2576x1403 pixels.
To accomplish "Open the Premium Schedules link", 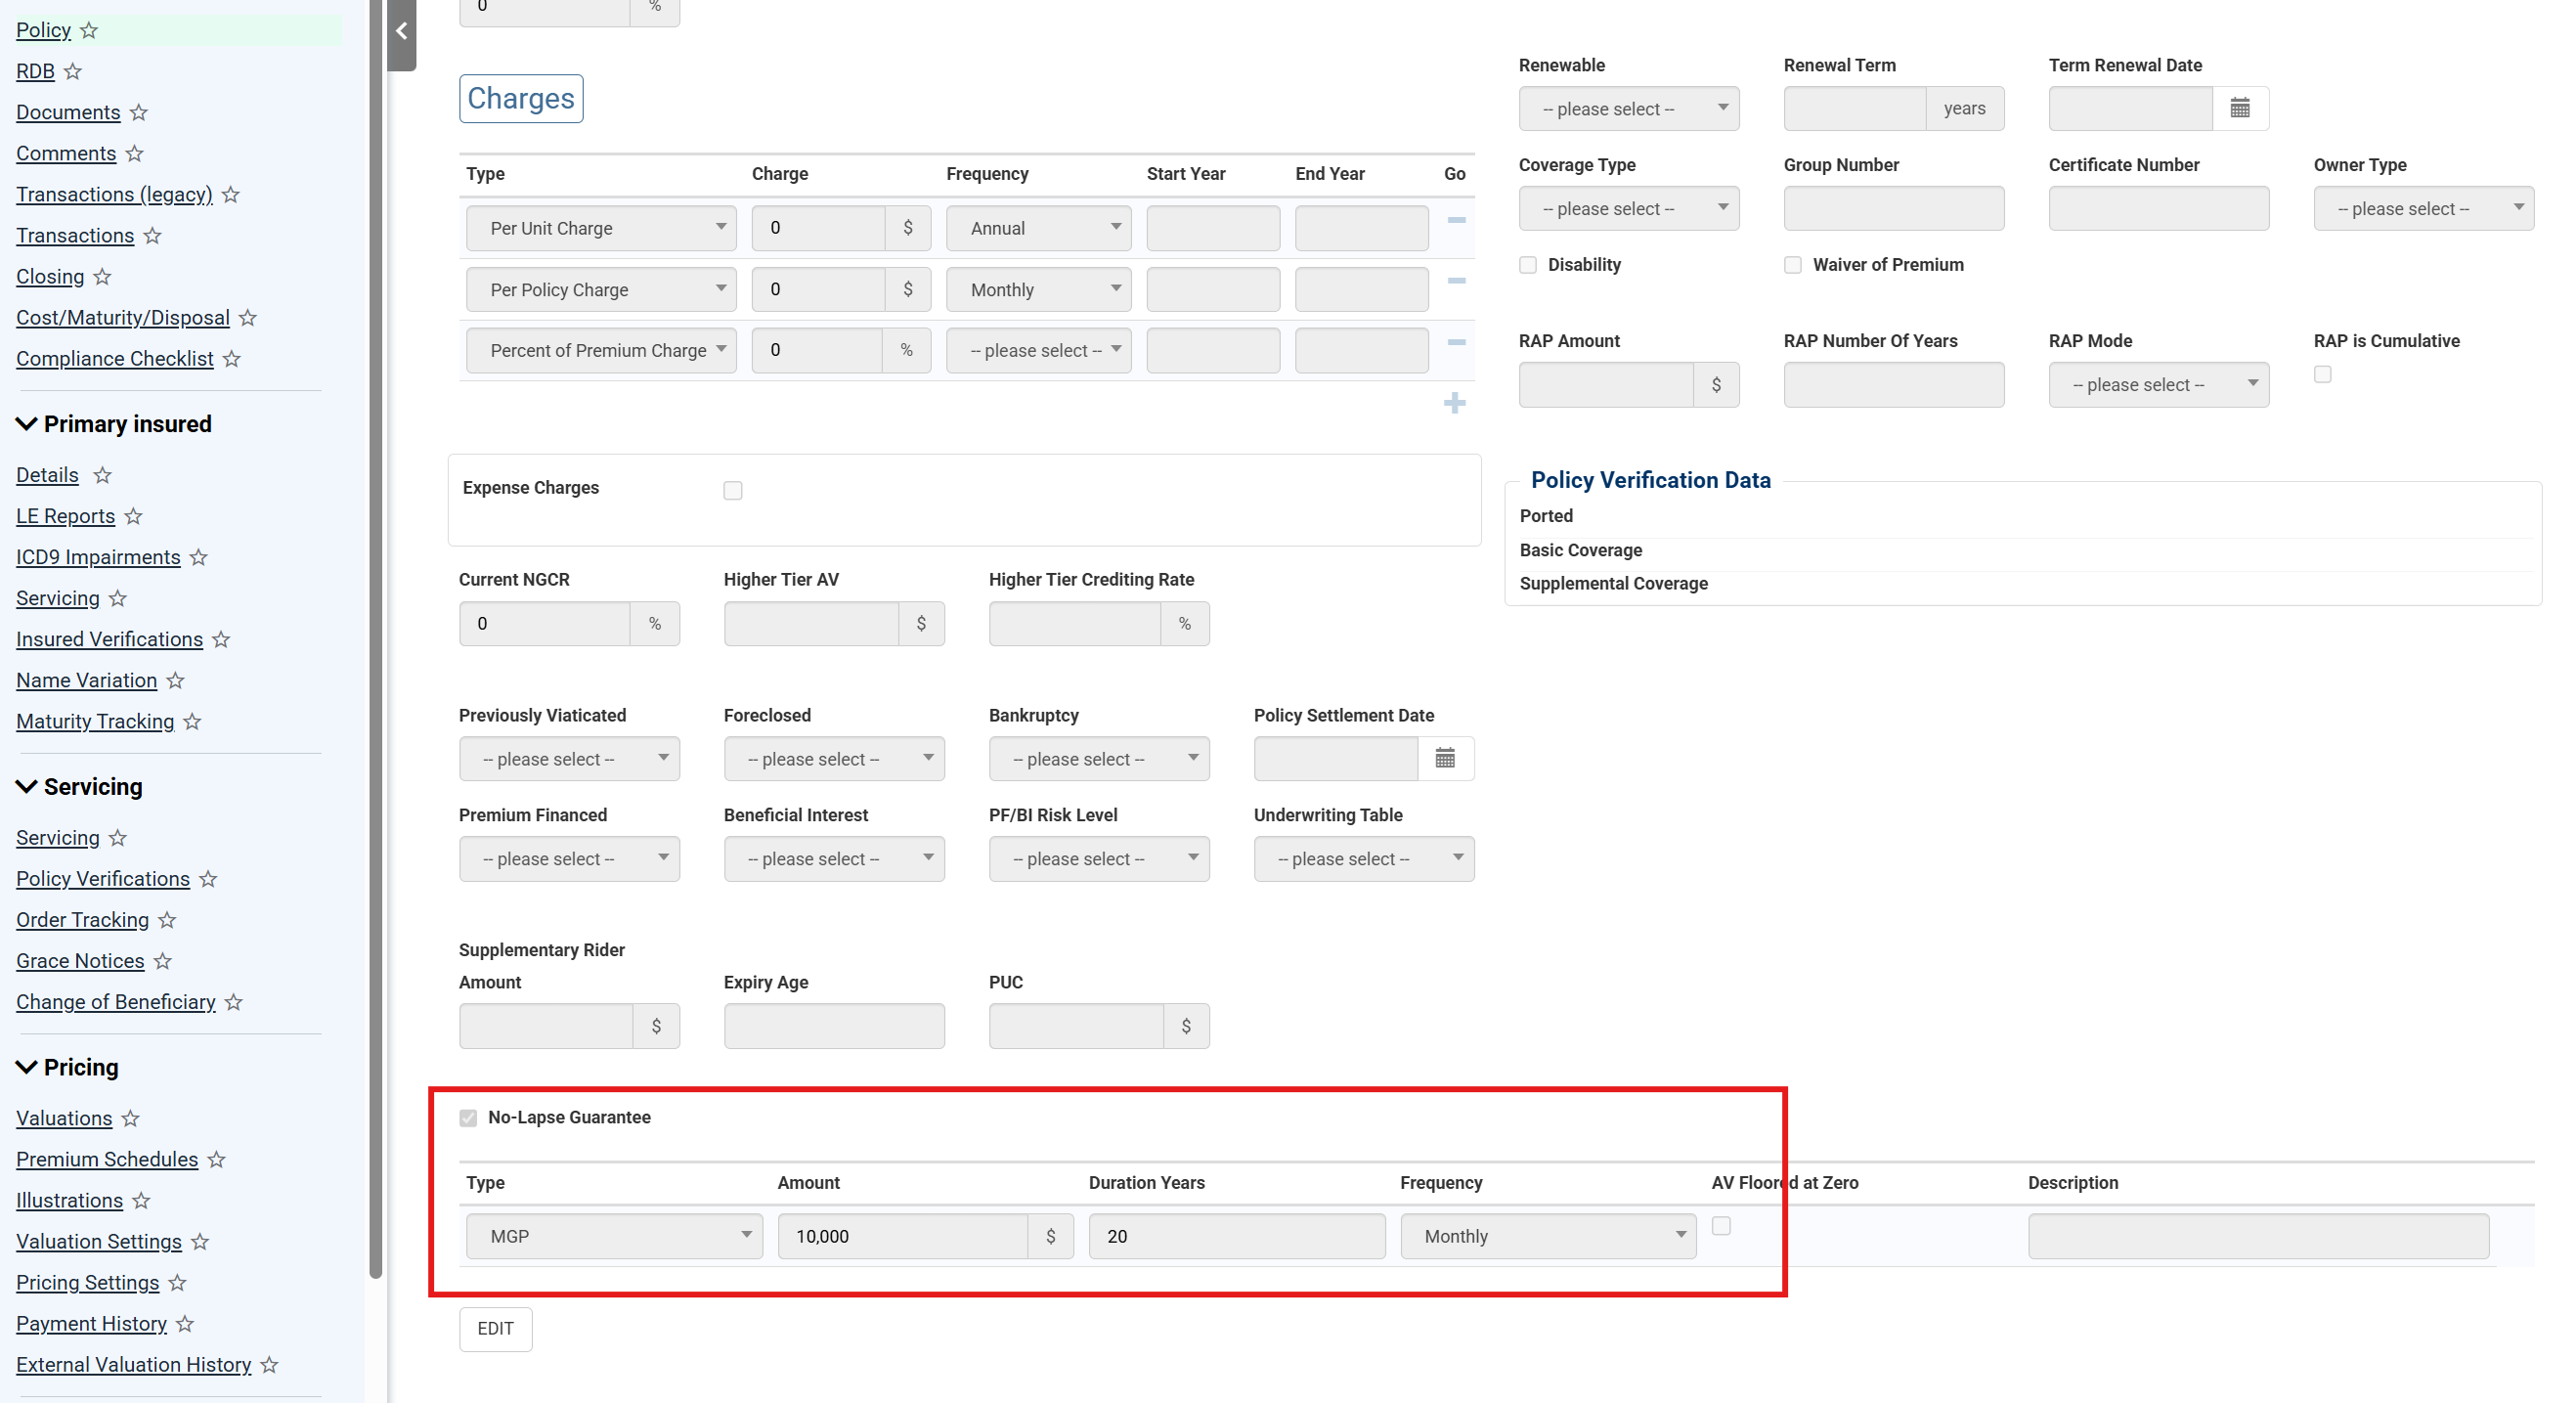I will point(107,1159).
